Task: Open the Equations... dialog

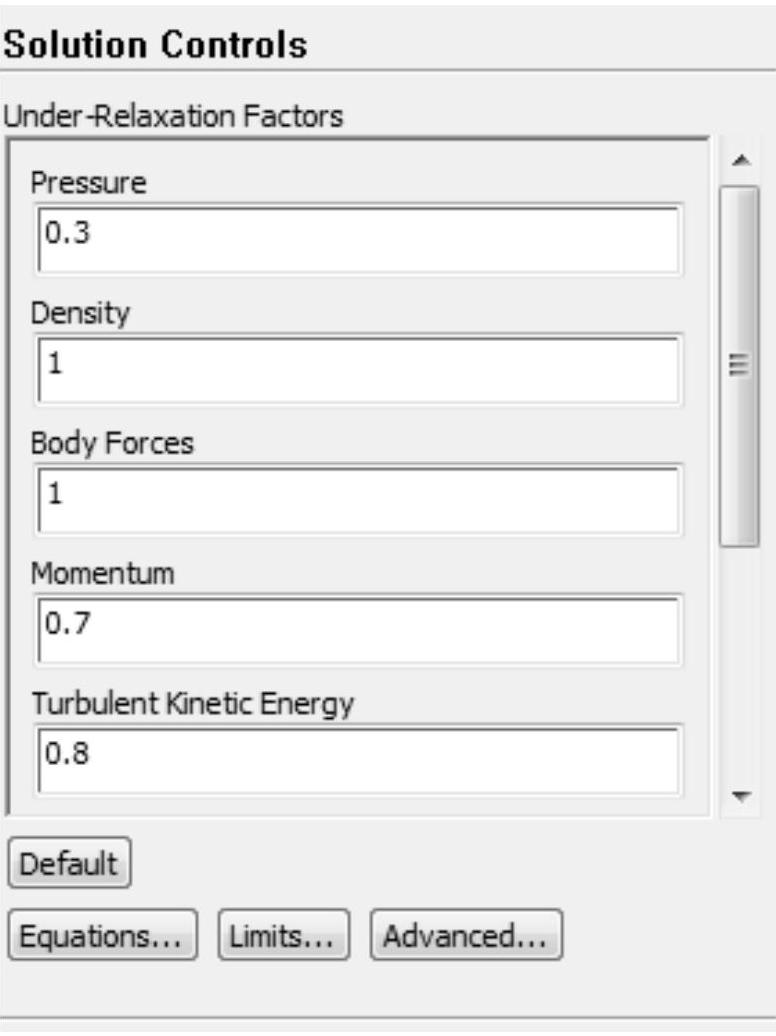Action: click(x=101, y=936)
